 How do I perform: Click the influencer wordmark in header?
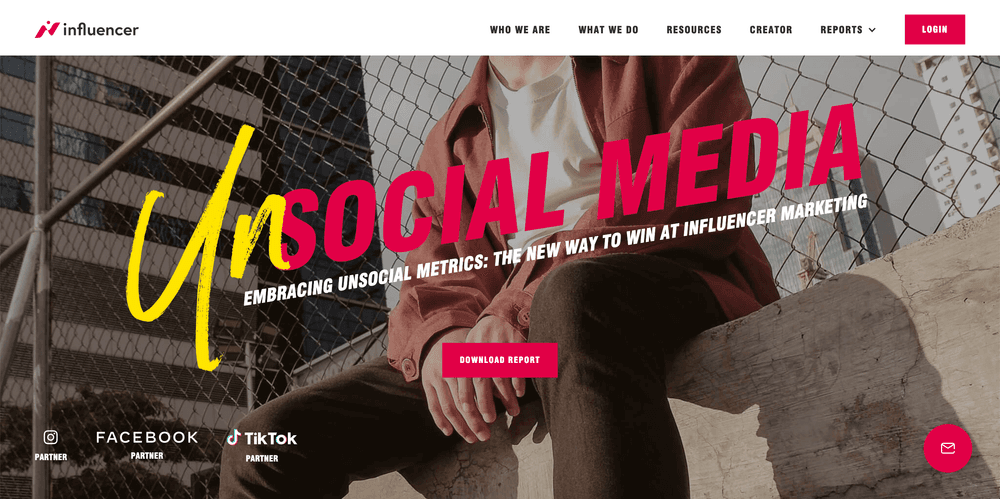pos(101,29)
